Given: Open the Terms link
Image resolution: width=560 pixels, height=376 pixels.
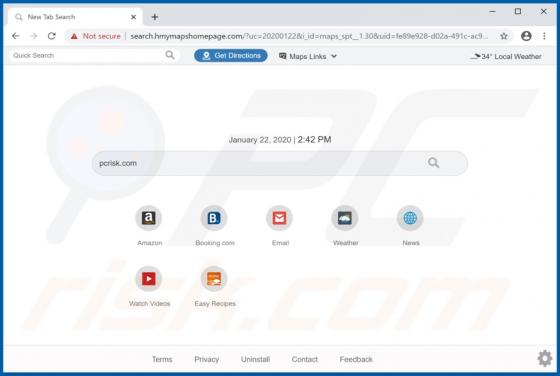Looking at the screenshot, I should (x=162, y=359).
